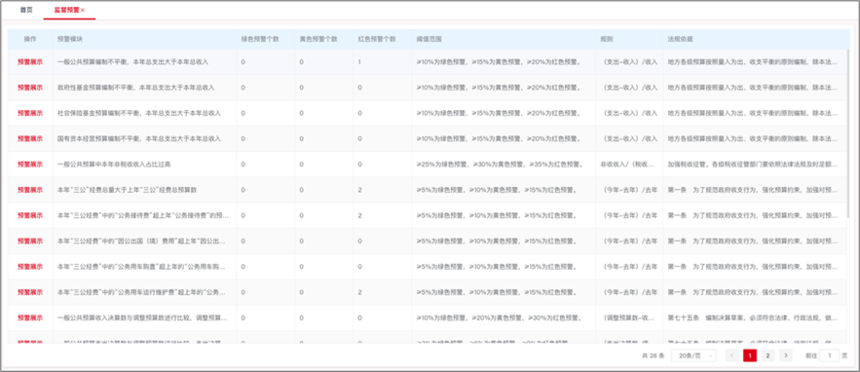Click regulation text in 国有资本经营预算 row
Screen dimensions: 860x372
(752, 139)
